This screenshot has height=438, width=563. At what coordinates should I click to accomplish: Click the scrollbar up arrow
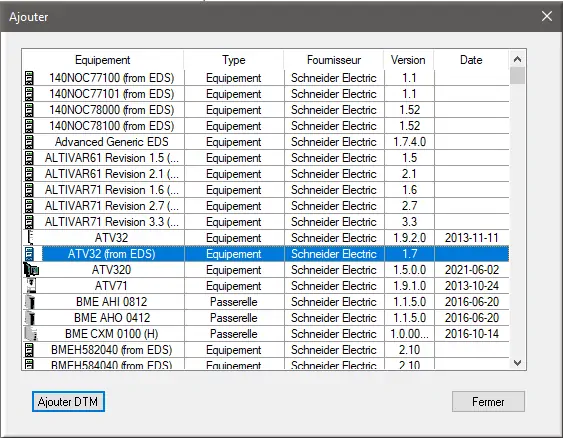point(517,59)
